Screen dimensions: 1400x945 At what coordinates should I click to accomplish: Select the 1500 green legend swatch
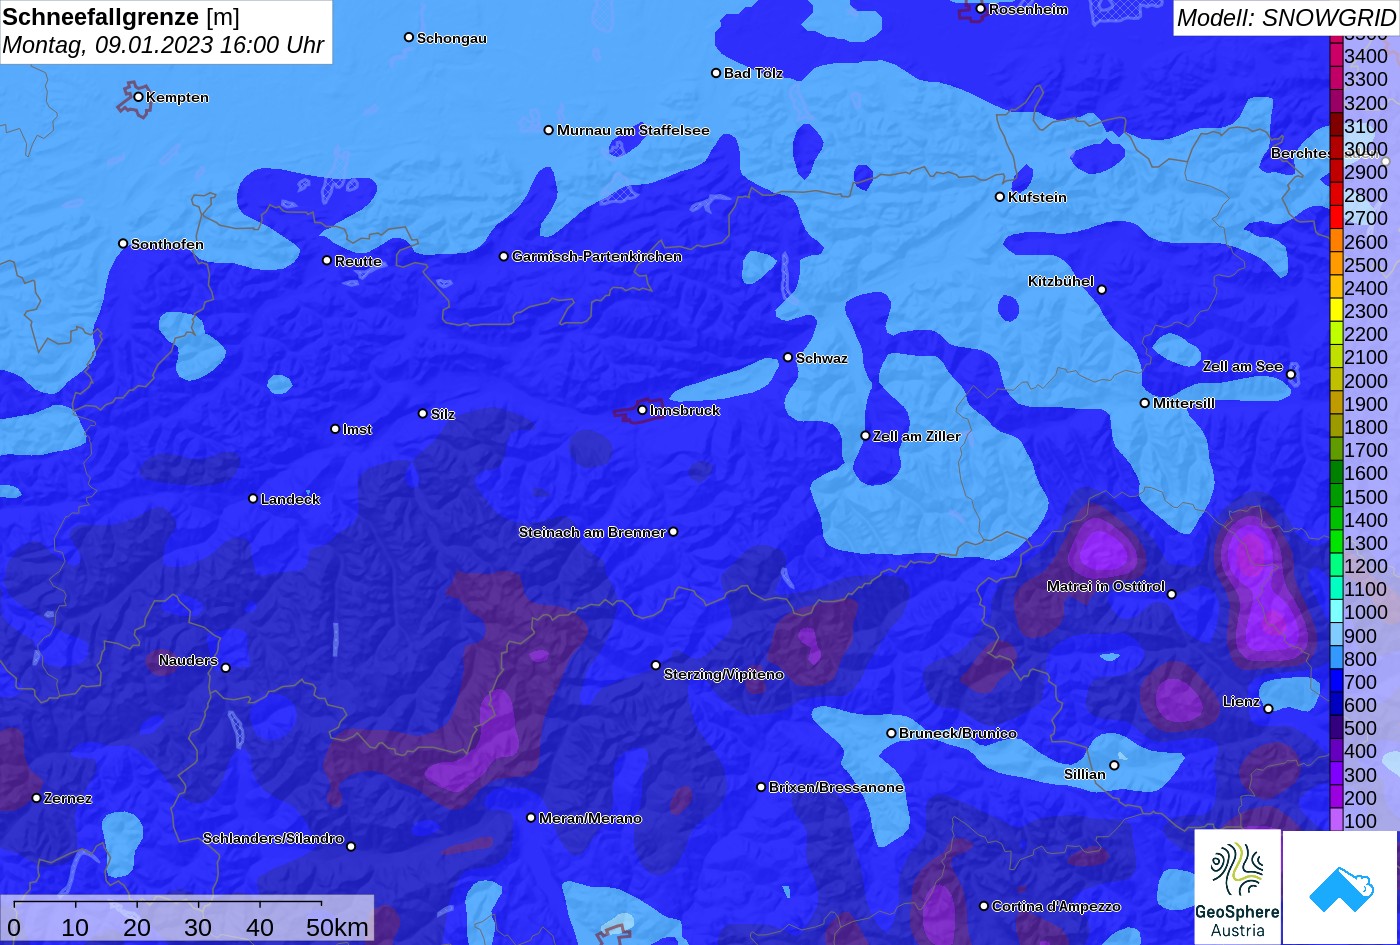click(x=1336, y=497)
